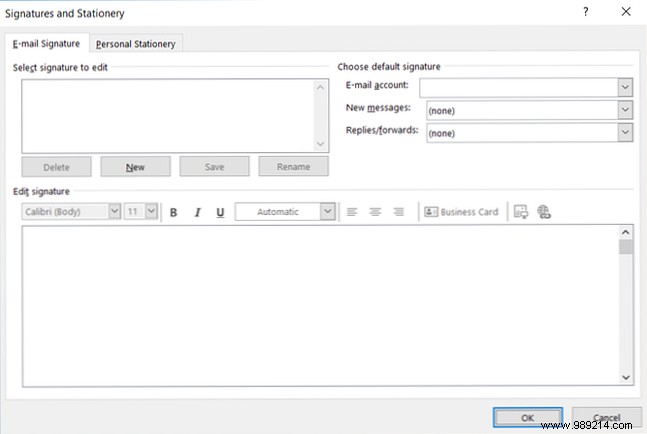Insert a Business Card
Viewport: 647px width, 434px height.
(461, 212)
